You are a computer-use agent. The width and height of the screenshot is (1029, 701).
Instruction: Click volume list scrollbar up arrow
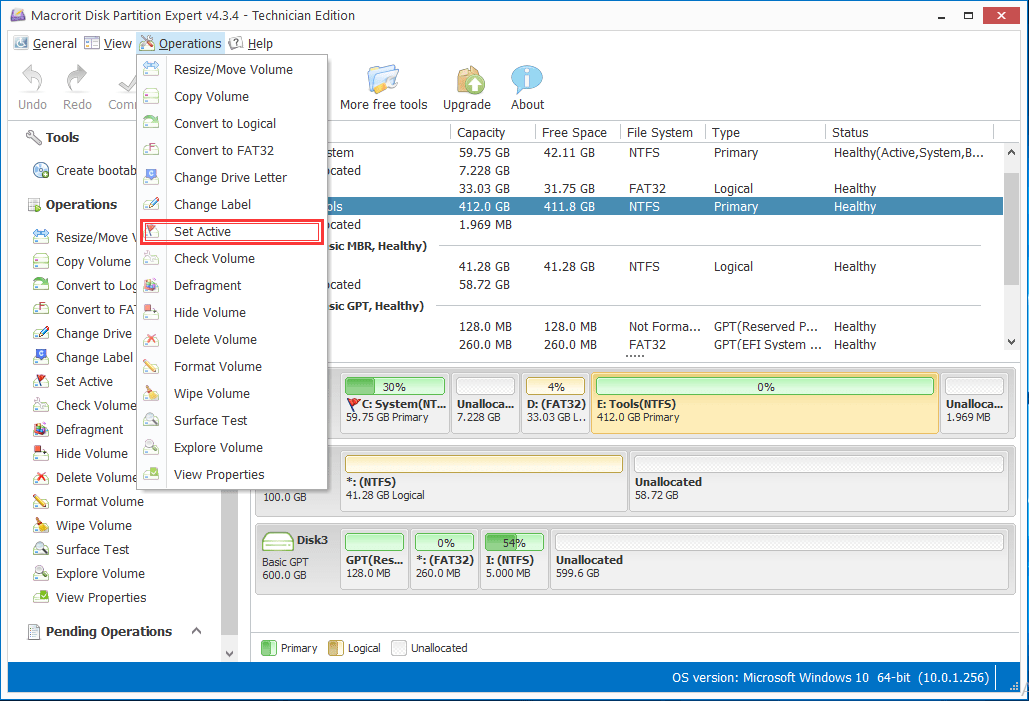click(1011, 152)
